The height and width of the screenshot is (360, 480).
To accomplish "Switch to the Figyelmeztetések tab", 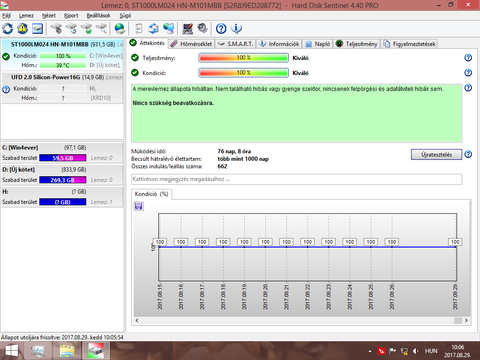I will (409, 44).
